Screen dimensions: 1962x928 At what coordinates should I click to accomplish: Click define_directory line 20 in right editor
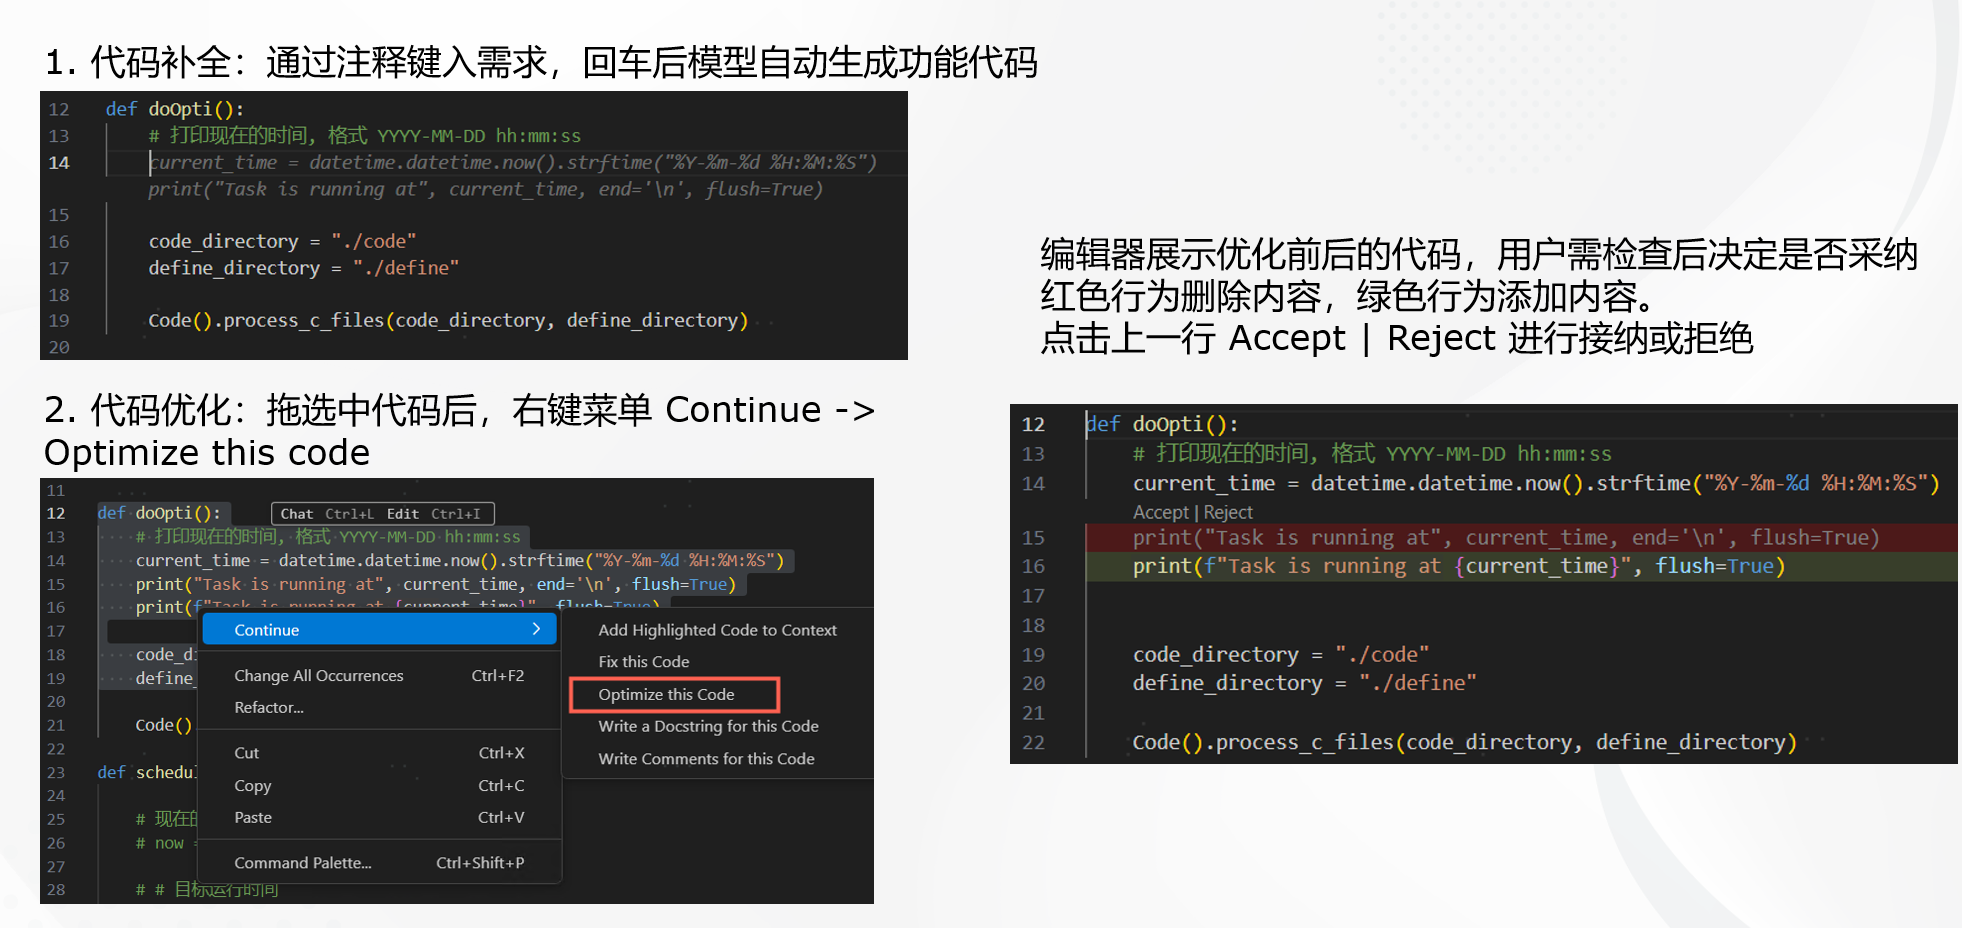1304,683
